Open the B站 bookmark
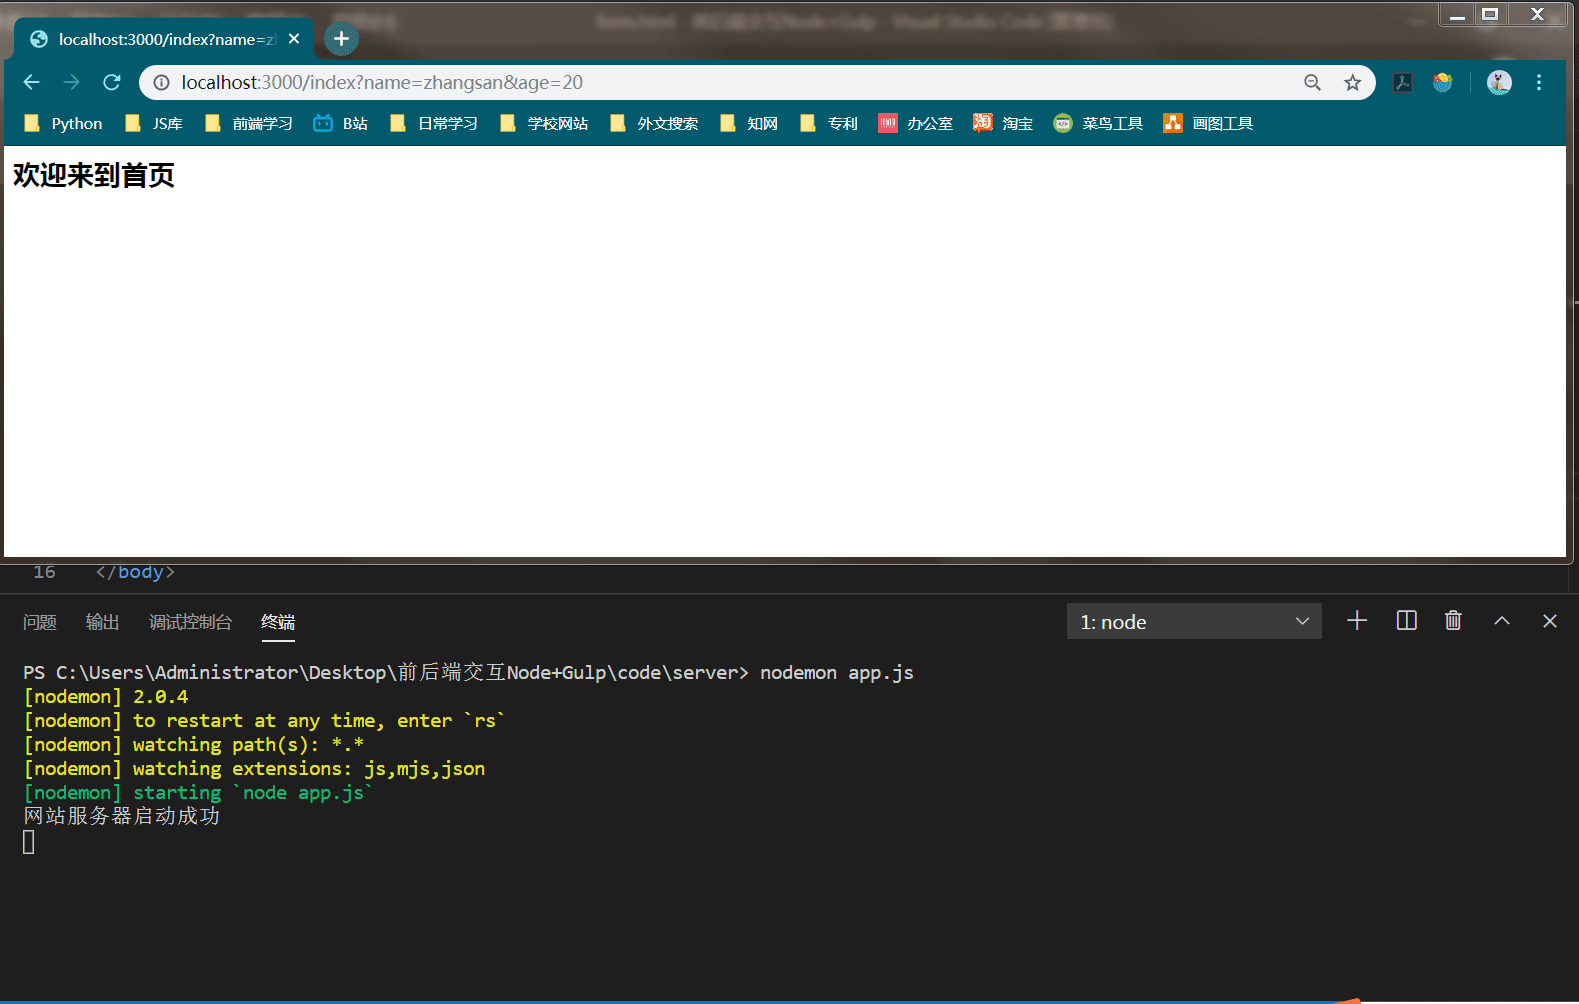Viewport: 1579px width, 1004px height. pyautogui.click(x=341, y=123)
